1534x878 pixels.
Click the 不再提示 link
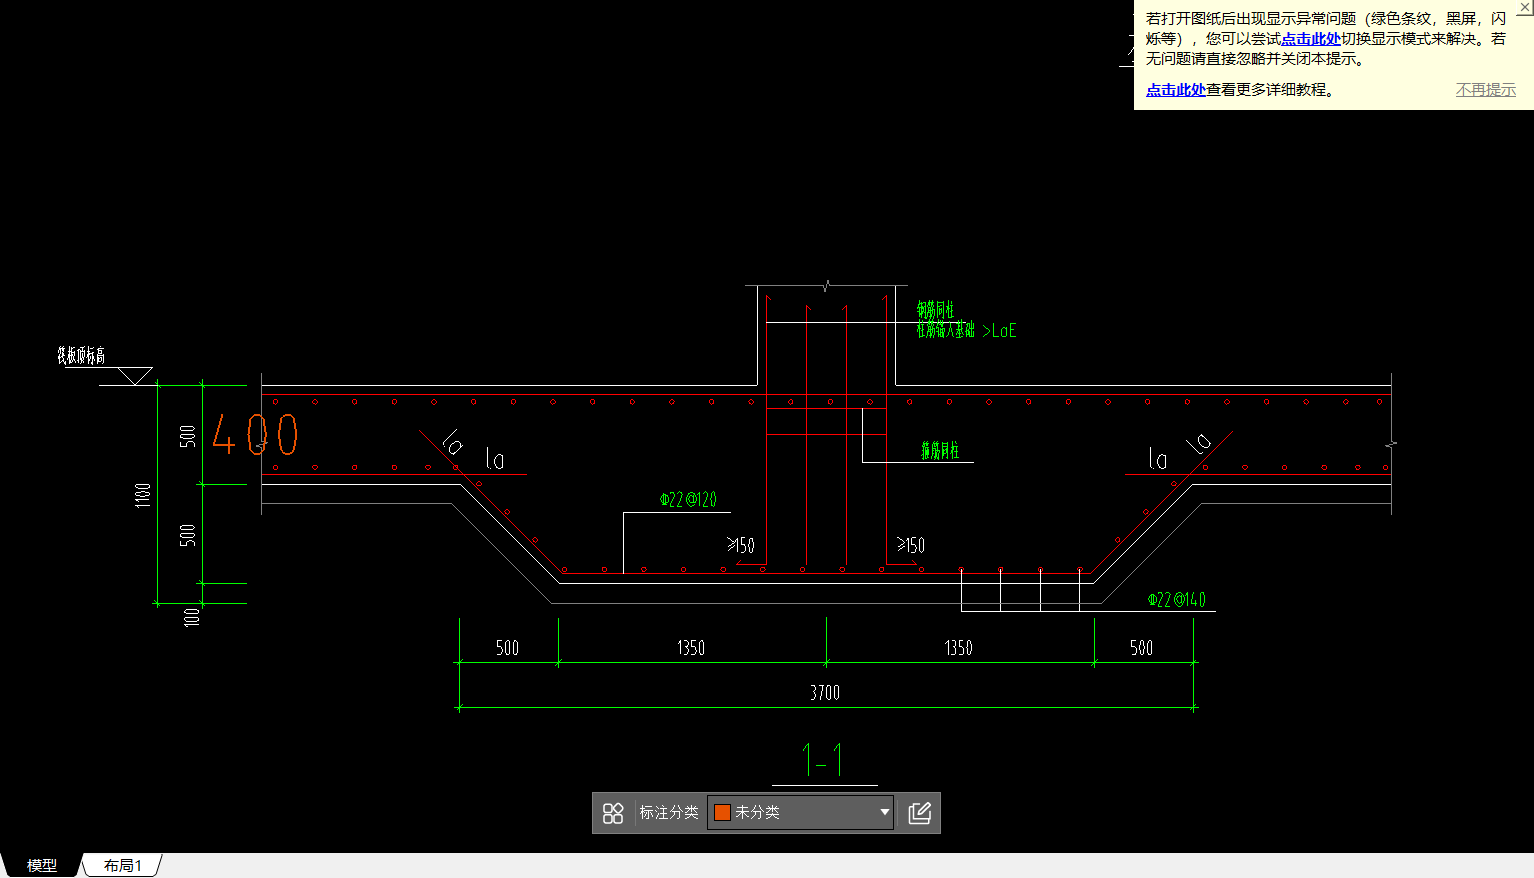click(1486, 90)
